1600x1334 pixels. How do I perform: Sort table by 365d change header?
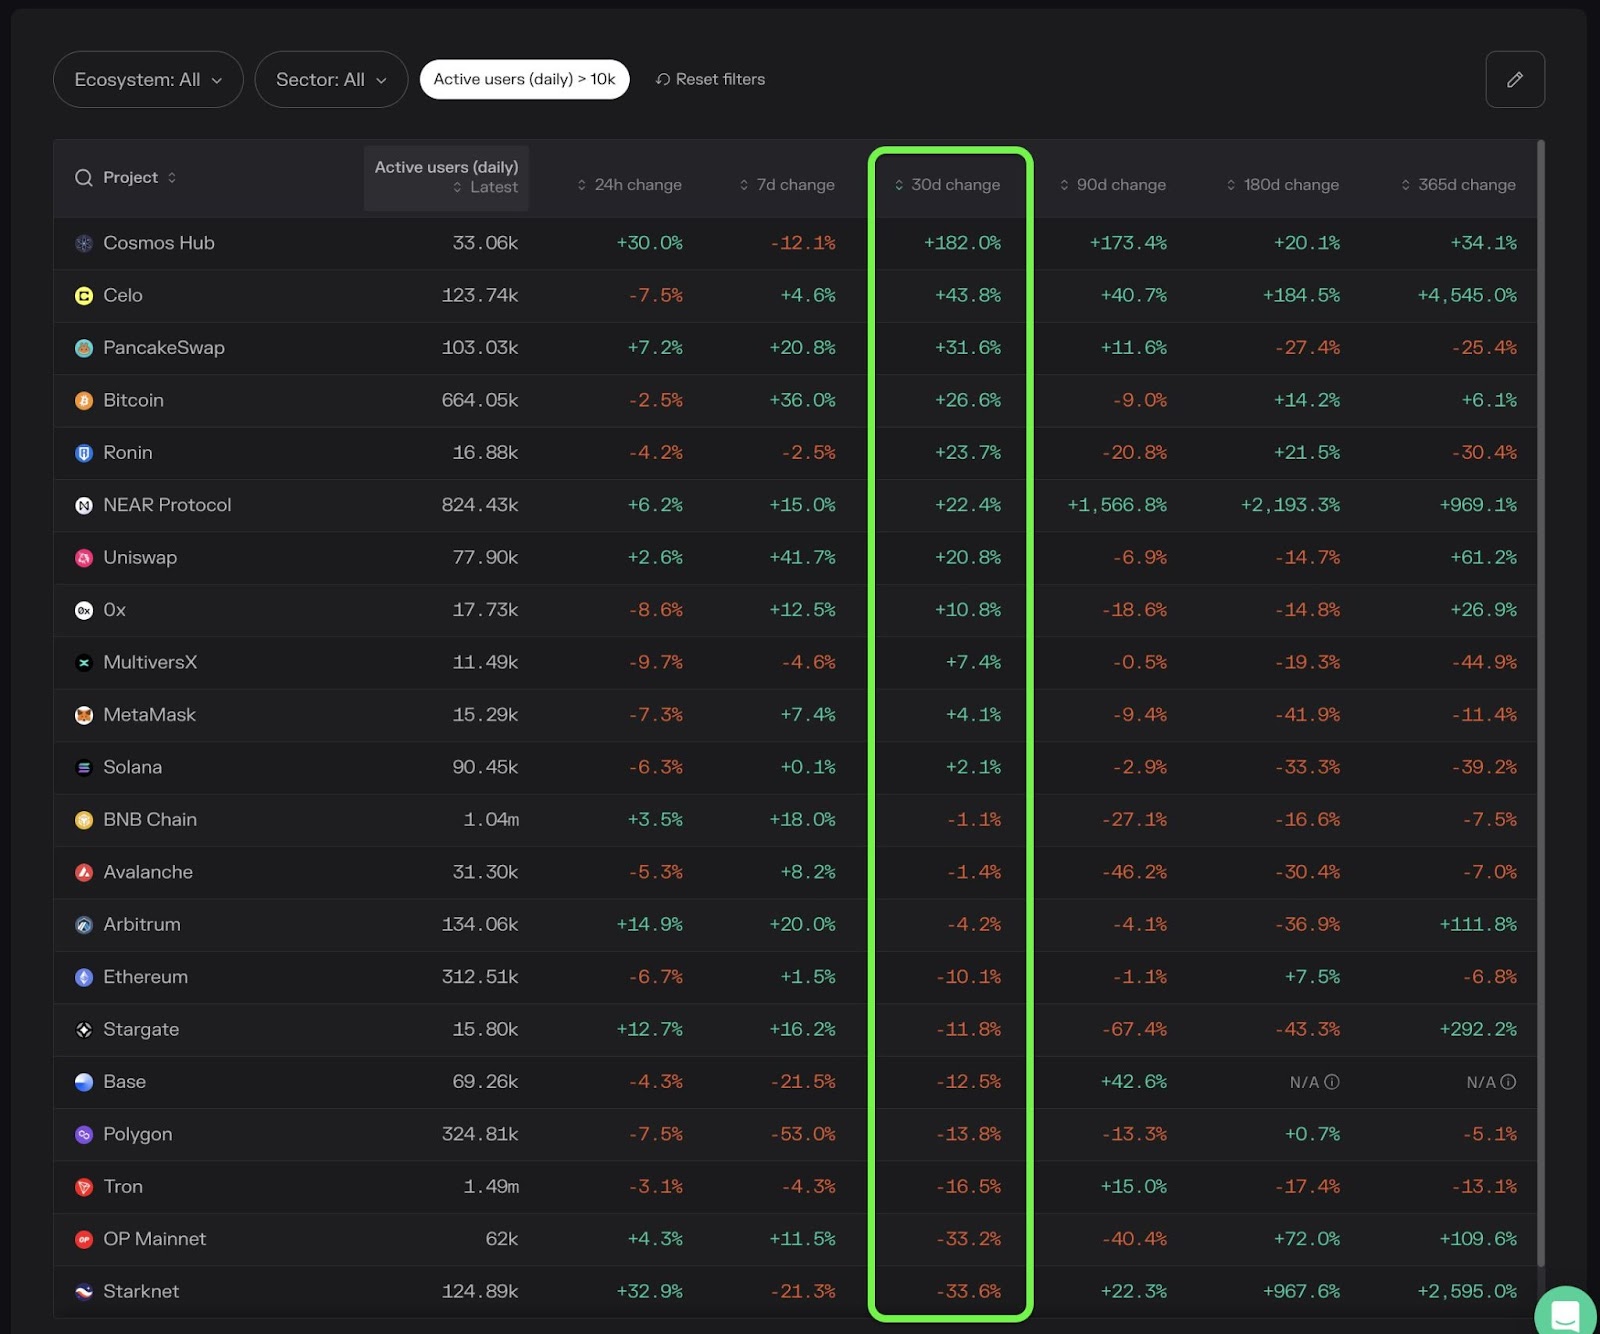1459,185
